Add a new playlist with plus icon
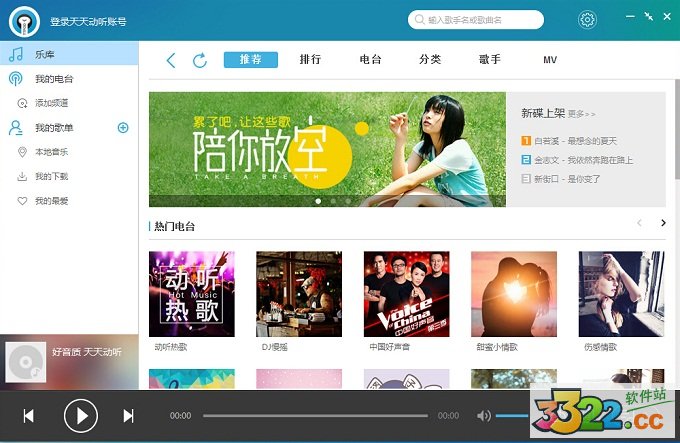The width and height of the screenshot is (680, 443). [123, 127]
